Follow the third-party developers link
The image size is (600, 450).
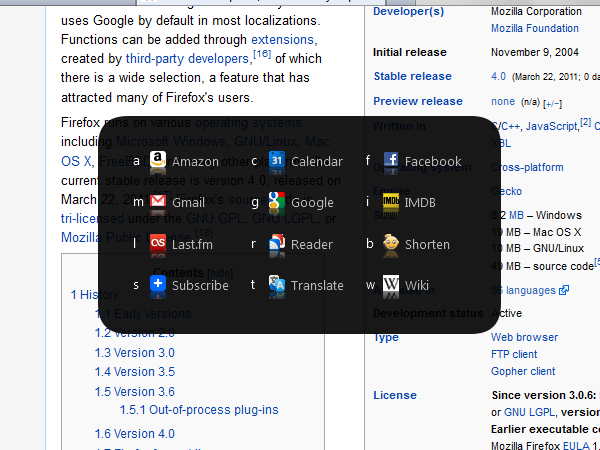coord(188,59)
